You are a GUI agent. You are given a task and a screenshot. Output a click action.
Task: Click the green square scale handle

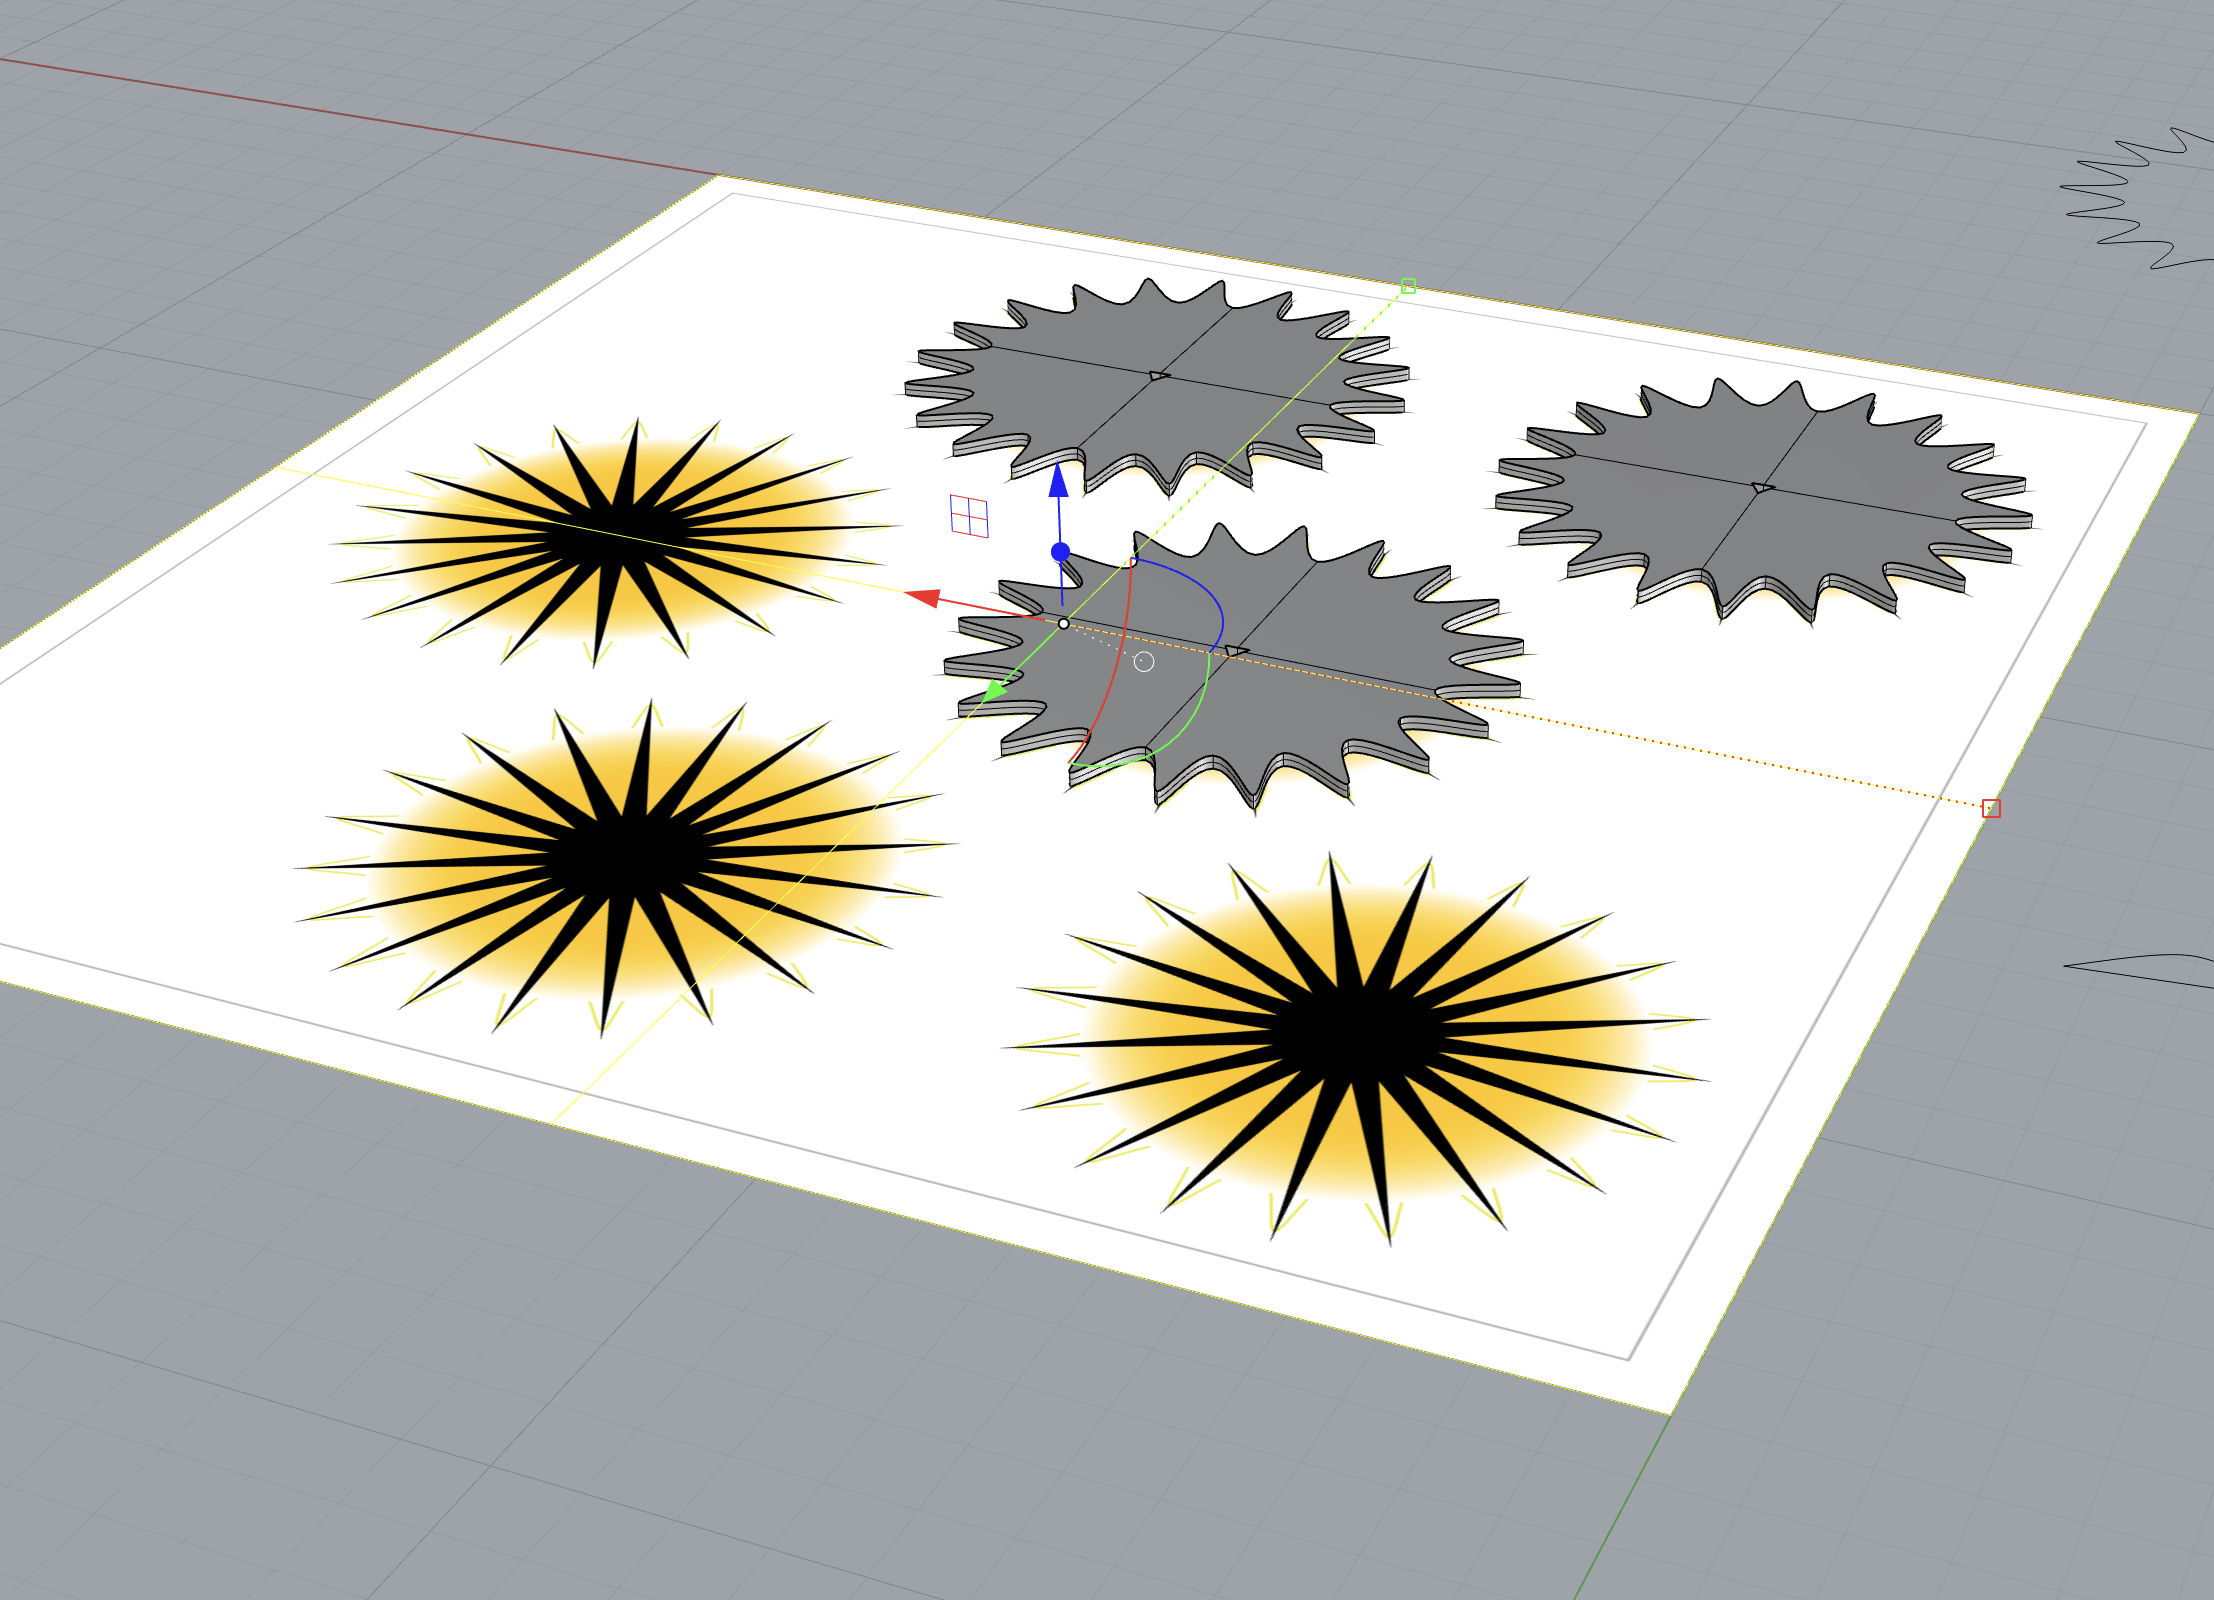click(x=1408, y=286)
